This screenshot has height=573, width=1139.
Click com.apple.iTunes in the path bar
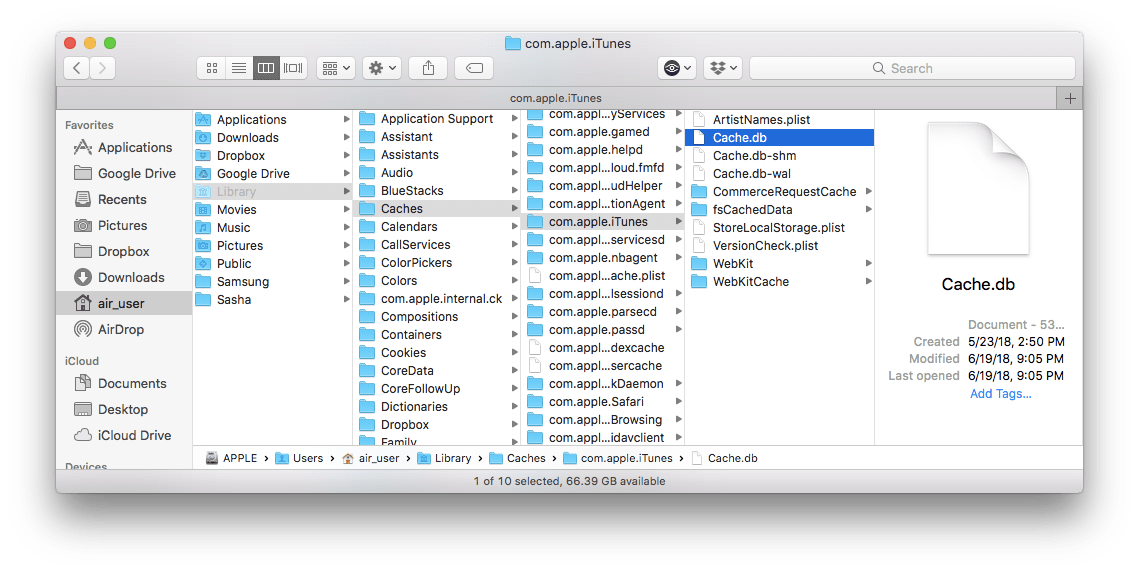point(618,458)
